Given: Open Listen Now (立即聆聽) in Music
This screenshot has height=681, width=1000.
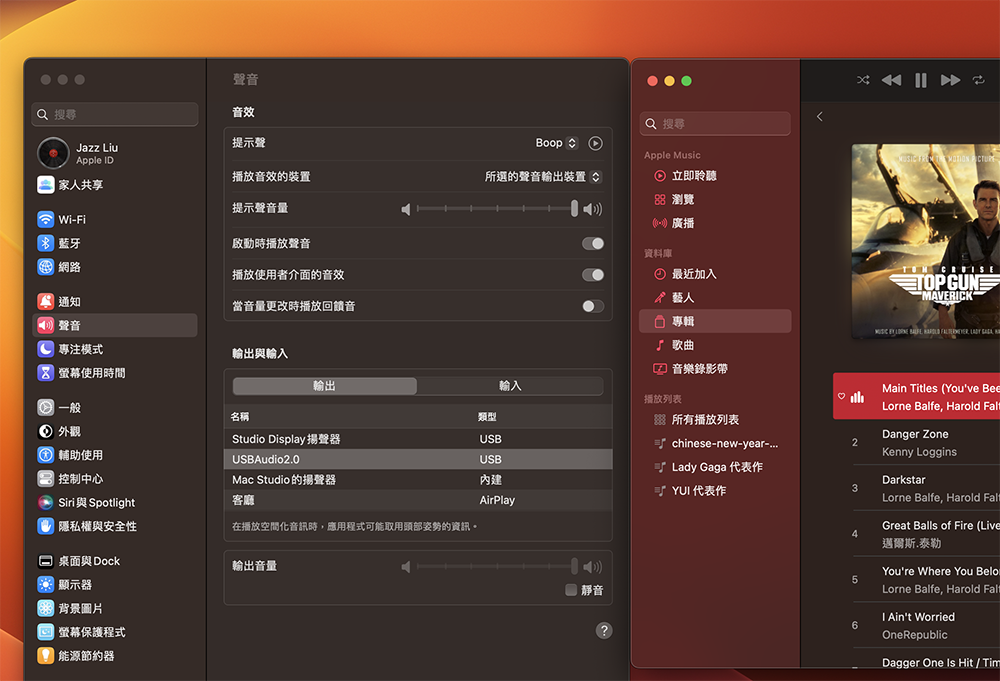Looking at the screenshot, I should coord(715,175).
